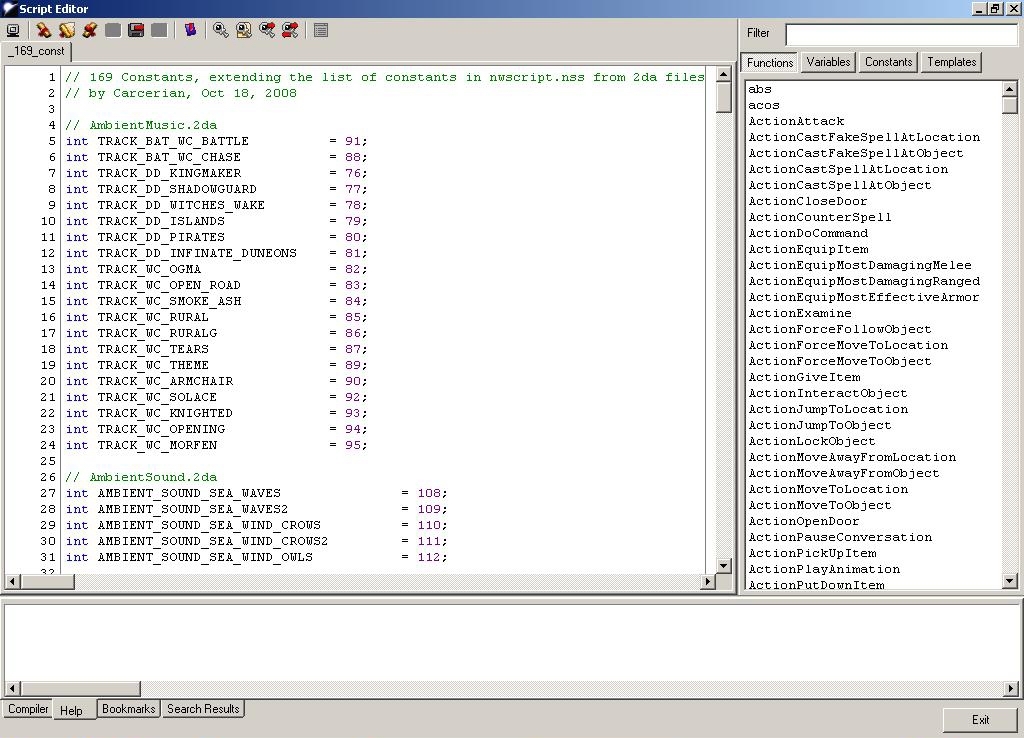Image resolution: width=1024 pixels, height=738 pixels.
Task: Click the floppy disk save icon
Action: (136, 31)
